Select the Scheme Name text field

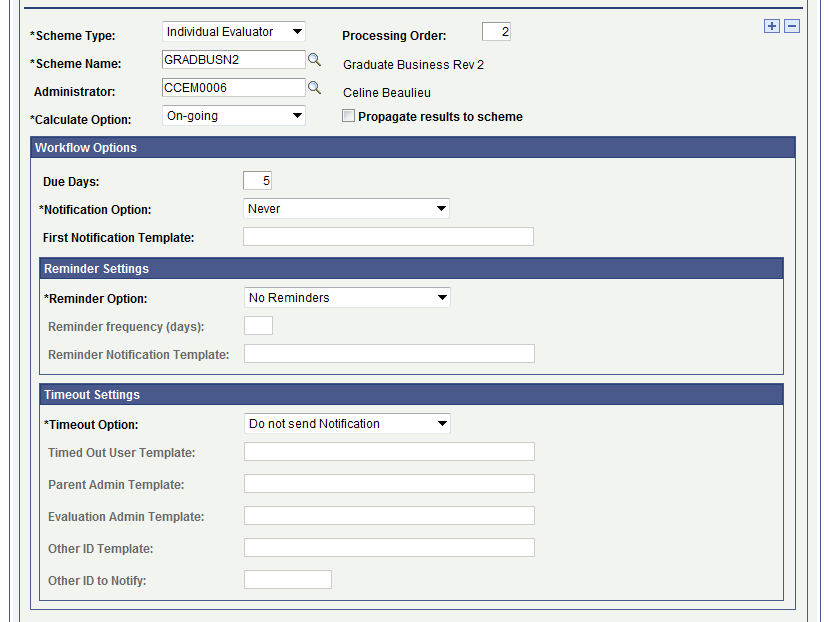coord(235,60)
